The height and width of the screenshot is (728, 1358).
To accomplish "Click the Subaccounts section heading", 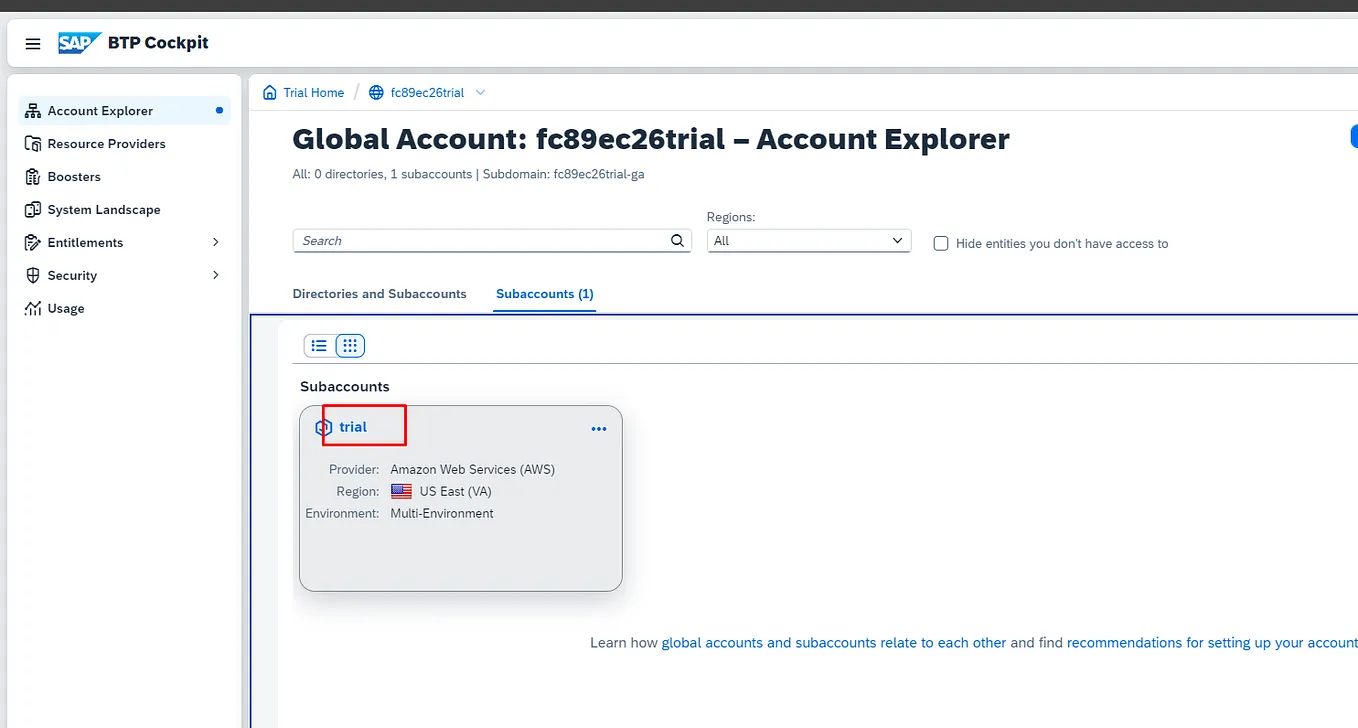I will [345, 387].
